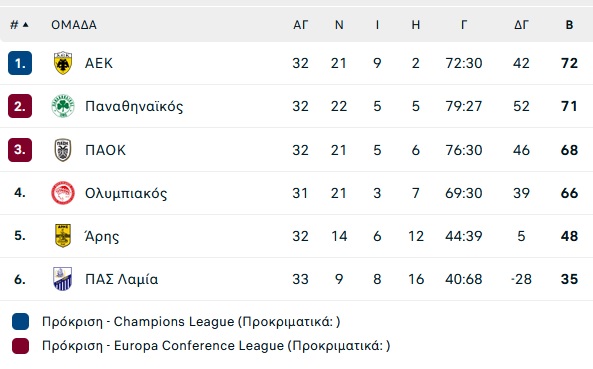
Task: Sort table by ΑΓ column header
Action: point(301,25)
